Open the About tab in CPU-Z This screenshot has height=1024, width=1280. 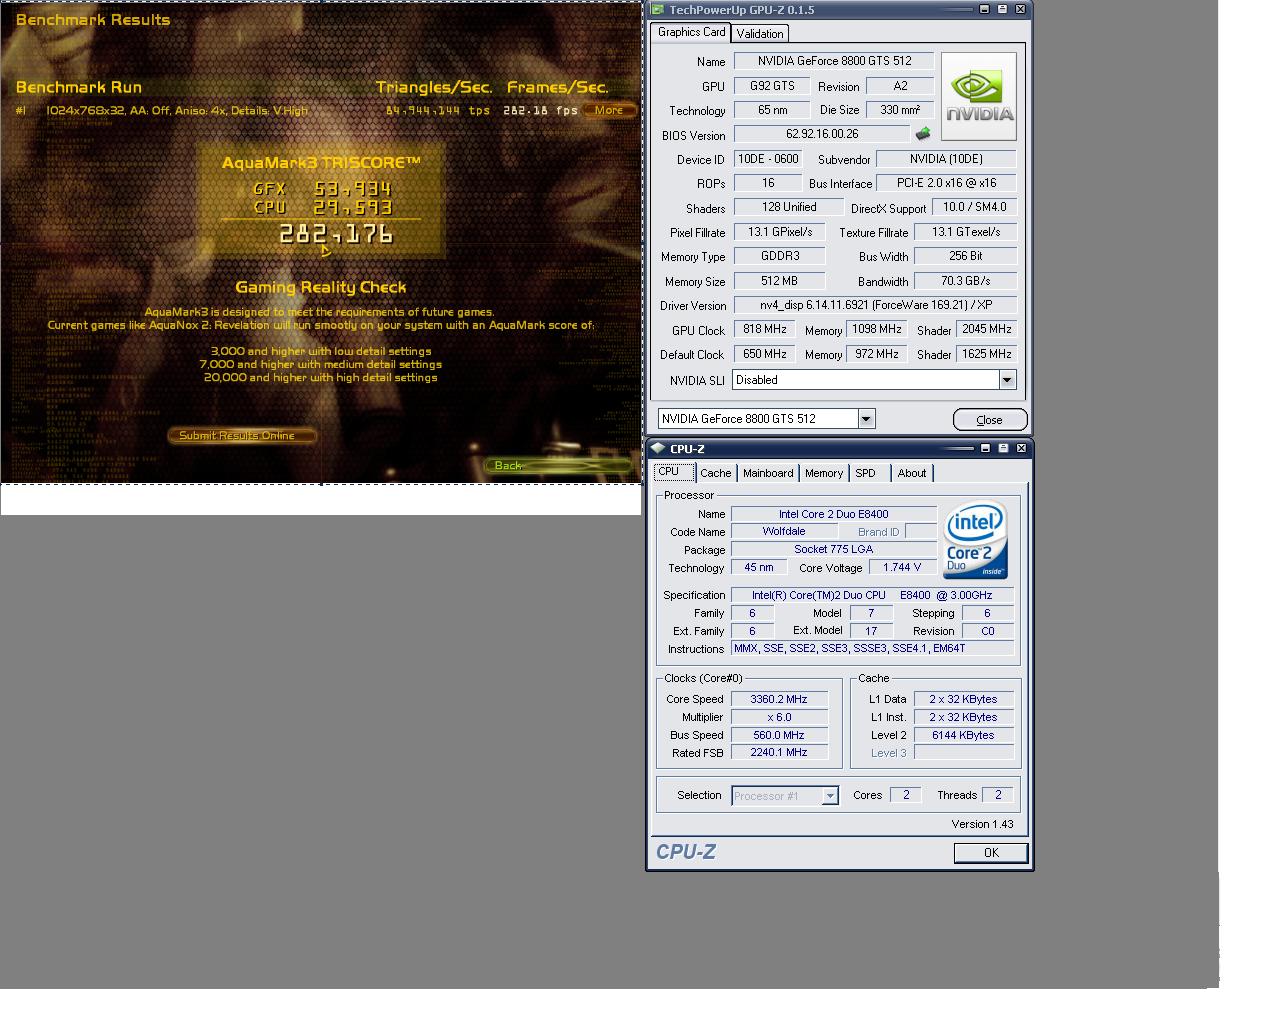point(911,473)
